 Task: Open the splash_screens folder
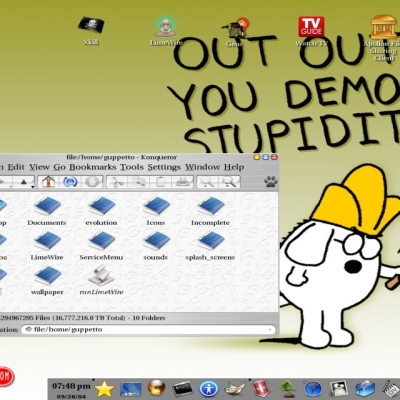coord(210,246)
